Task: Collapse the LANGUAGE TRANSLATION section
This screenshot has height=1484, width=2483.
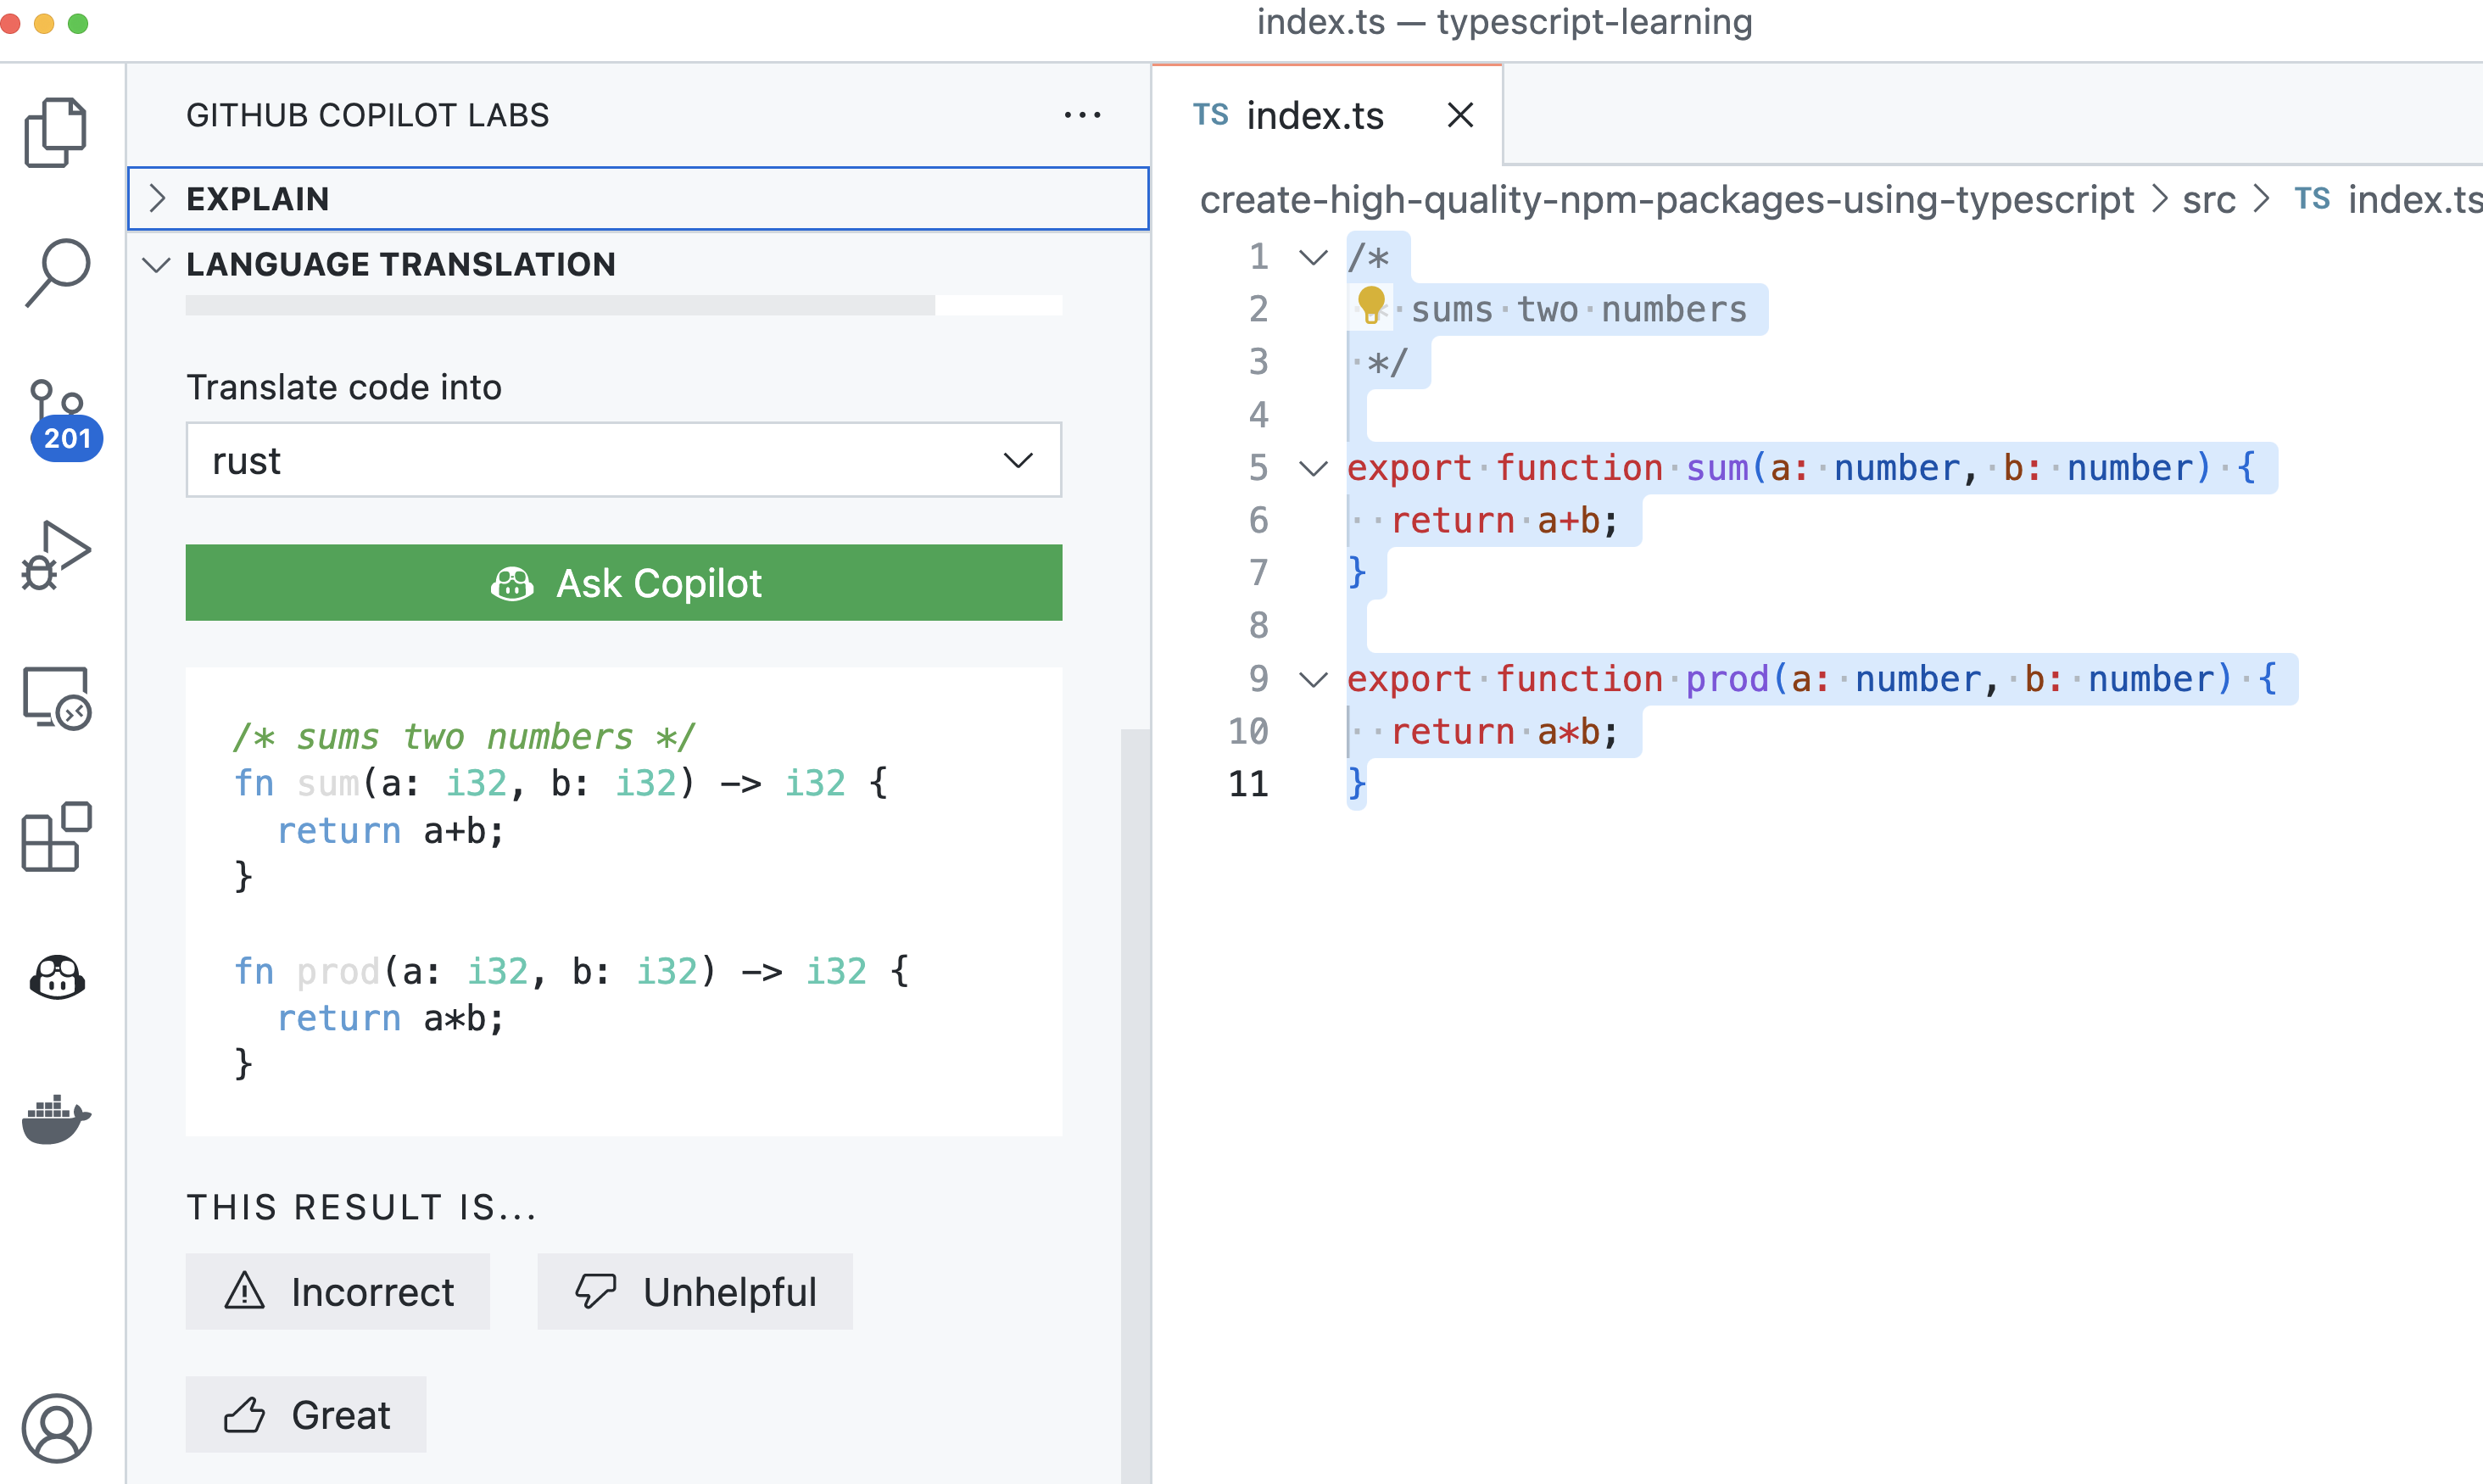Action: [400, 264]
